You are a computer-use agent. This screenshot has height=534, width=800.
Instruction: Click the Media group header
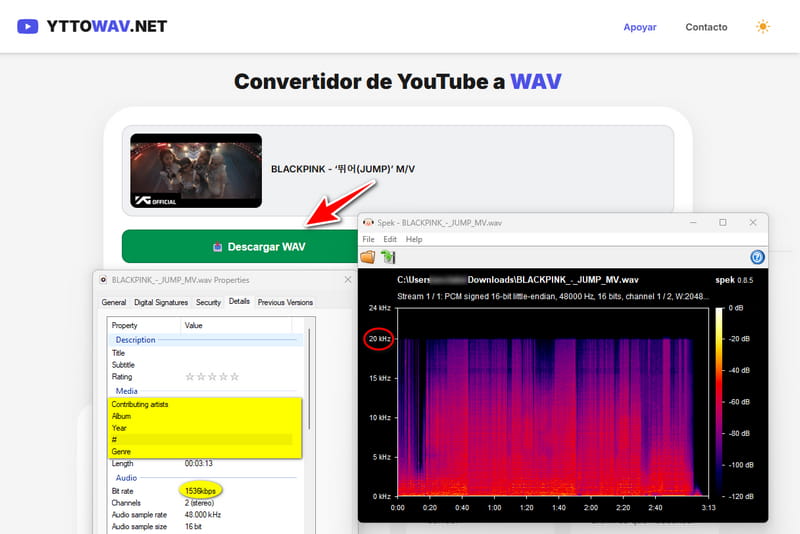click(126, 391)
